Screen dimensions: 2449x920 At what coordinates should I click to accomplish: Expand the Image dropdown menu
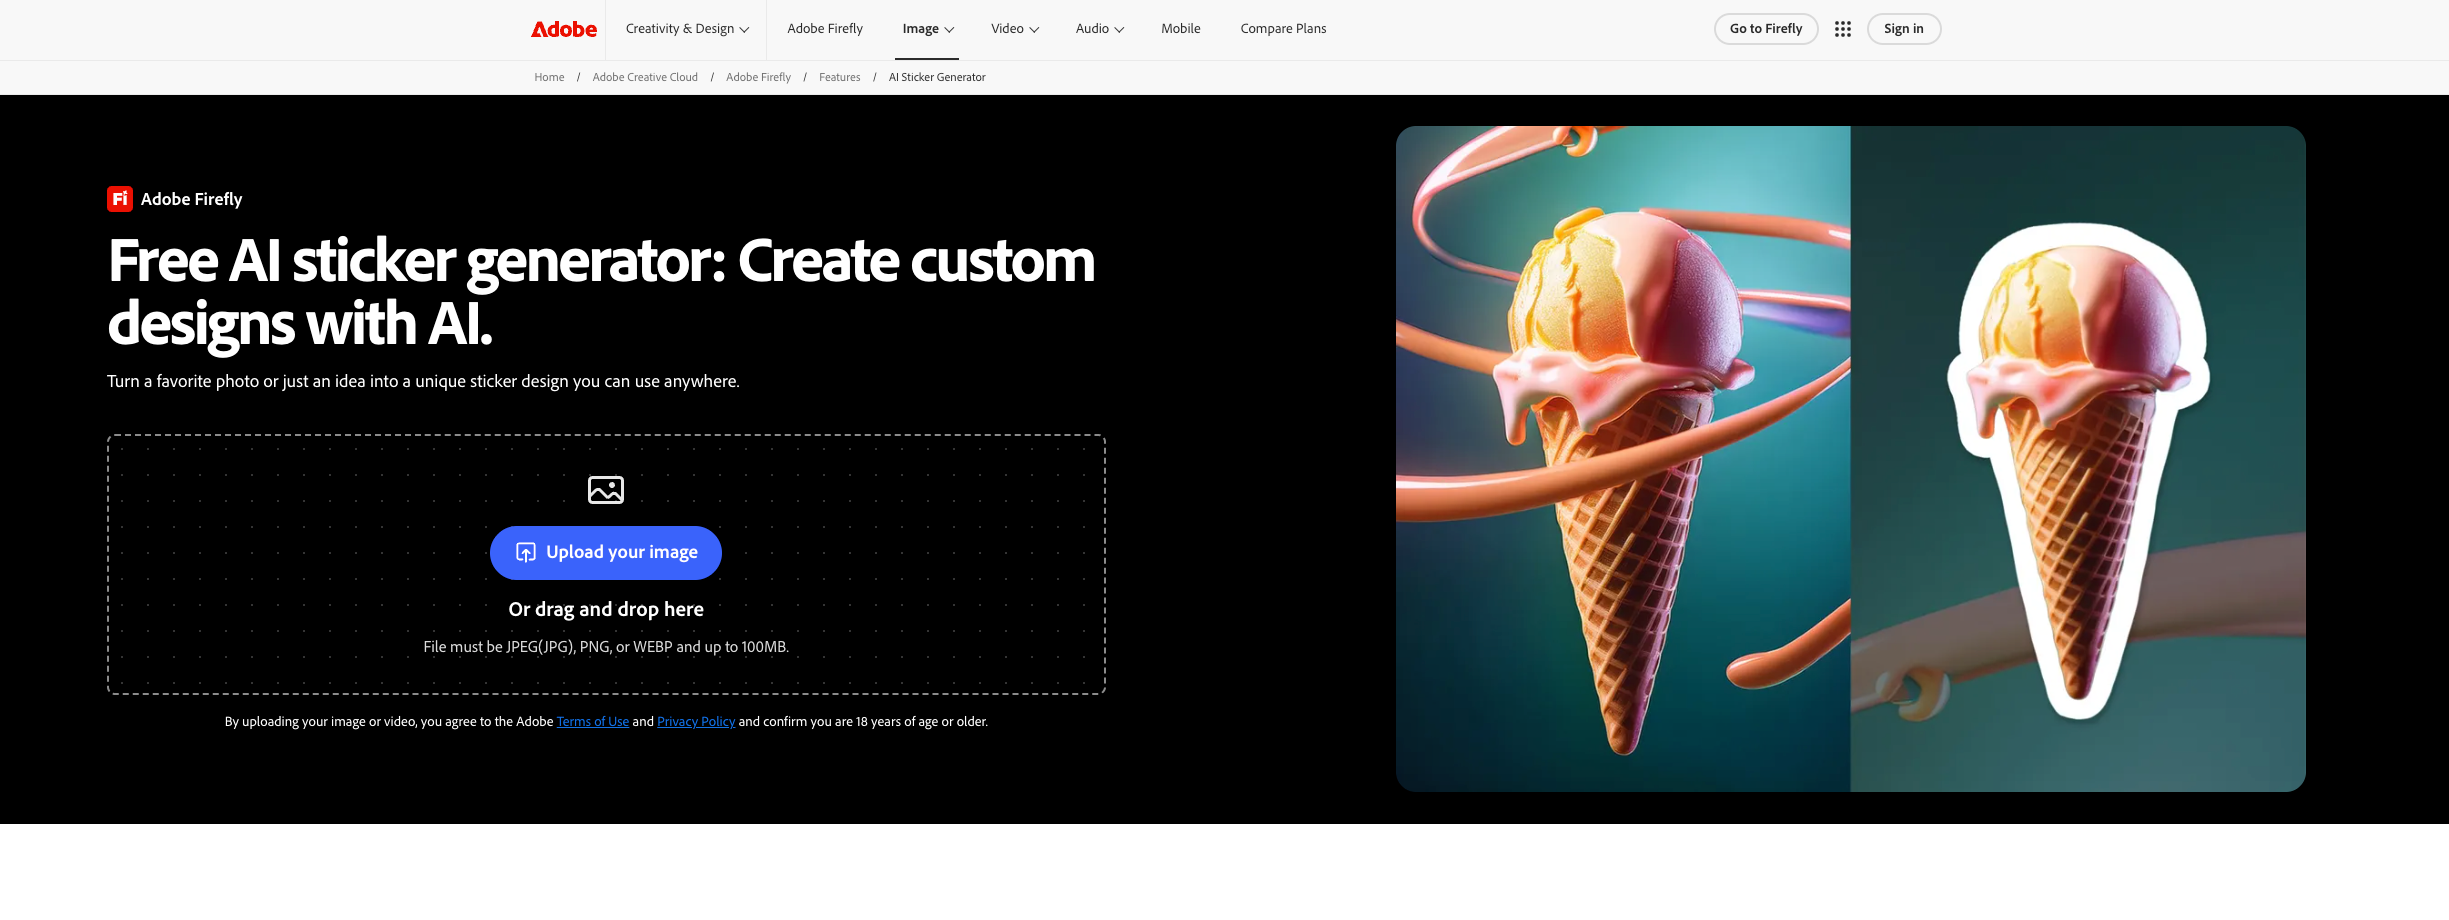(928, 29)
